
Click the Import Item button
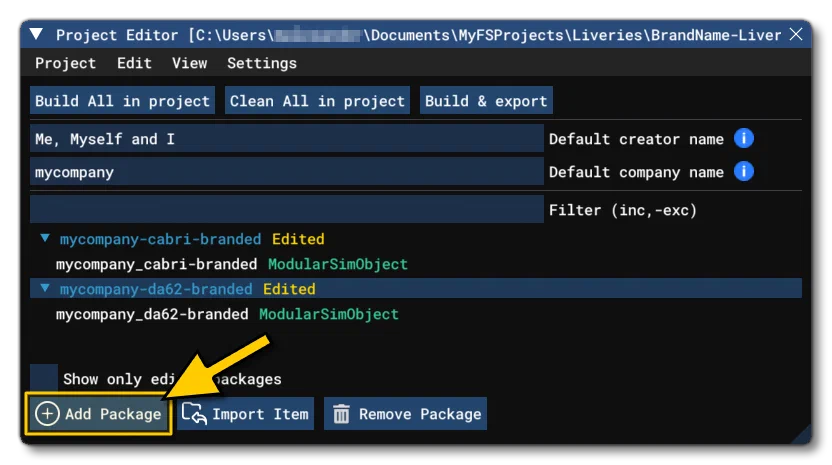coord(245,414)
